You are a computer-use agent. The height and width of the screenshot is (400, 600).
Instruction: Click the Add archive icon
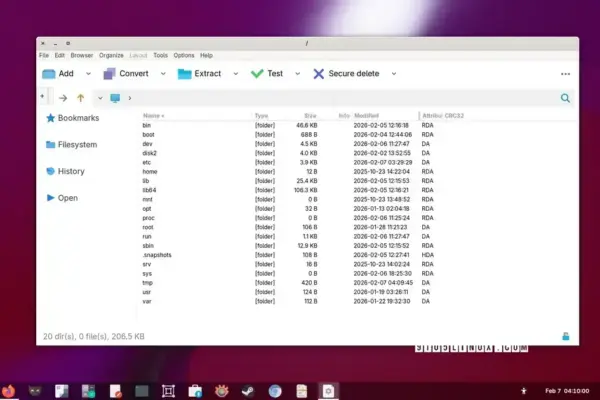pos(49,73)
